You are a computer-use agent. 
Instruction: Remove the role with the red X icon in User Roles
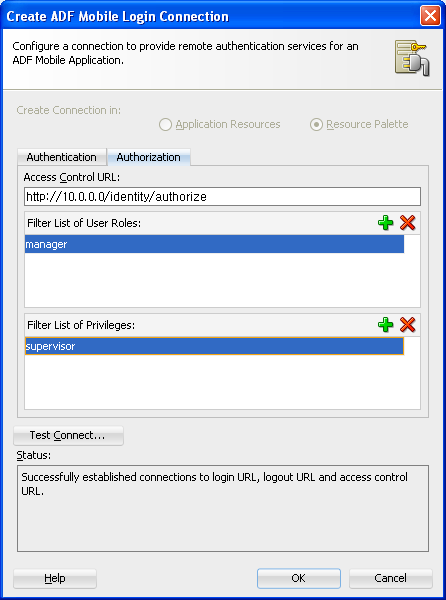point(407,223)
